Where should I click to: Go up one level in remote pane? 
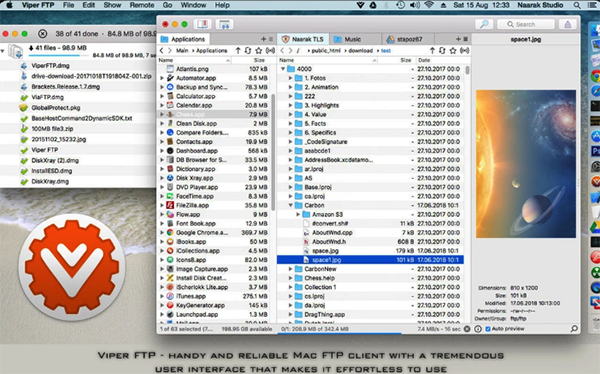coord(432,51)
